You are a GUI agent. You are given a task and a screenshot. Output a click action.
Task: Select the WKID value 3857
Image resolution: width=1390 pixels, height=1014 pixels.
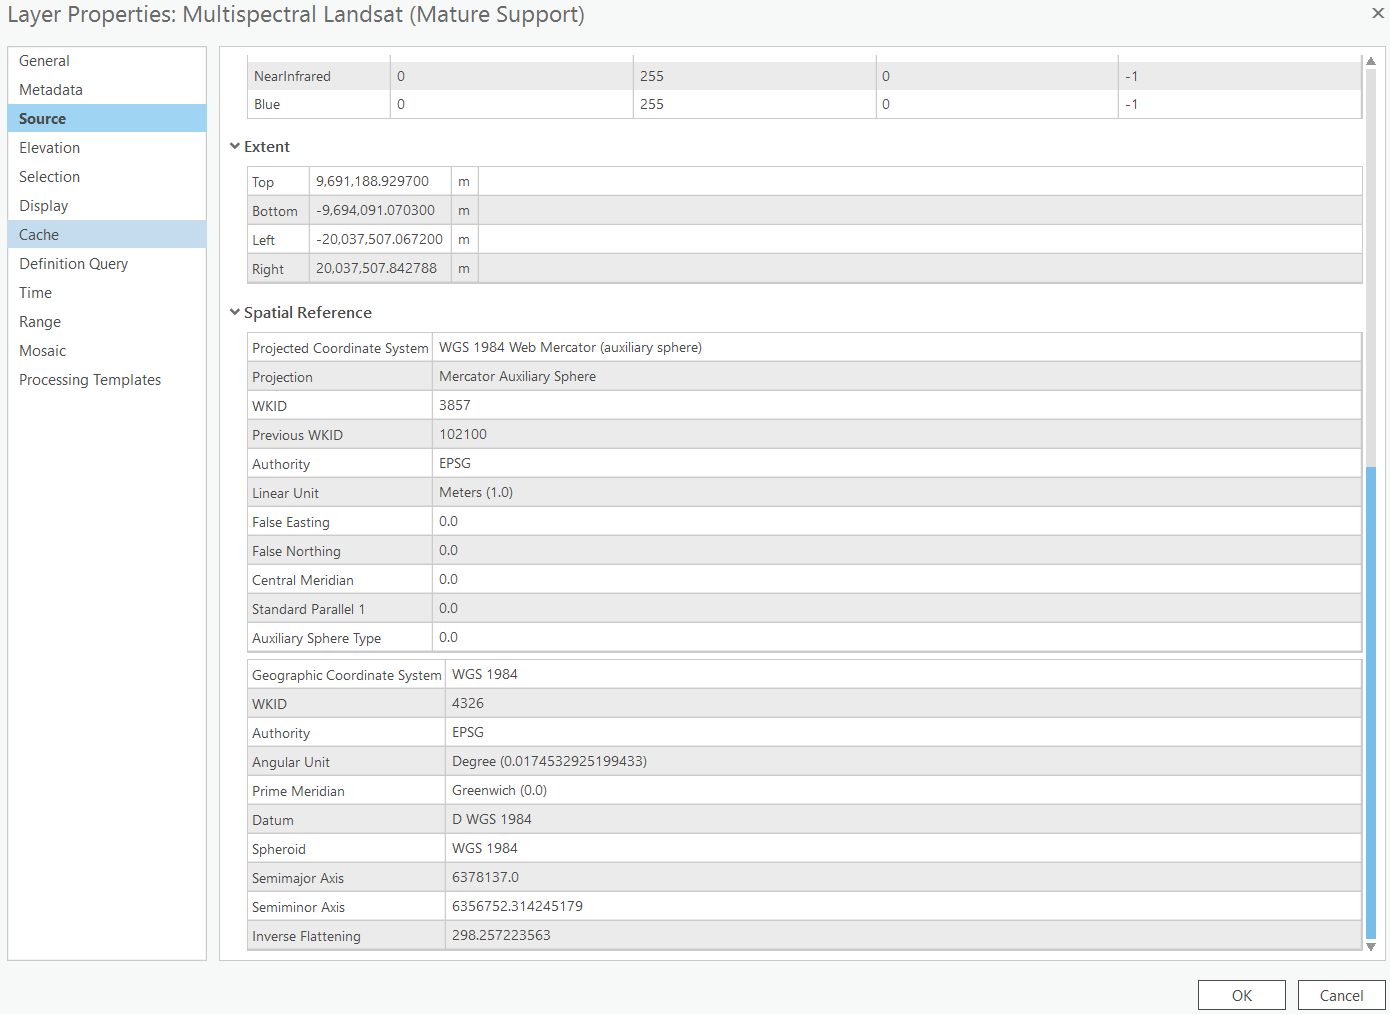click(x=455, y=405)
